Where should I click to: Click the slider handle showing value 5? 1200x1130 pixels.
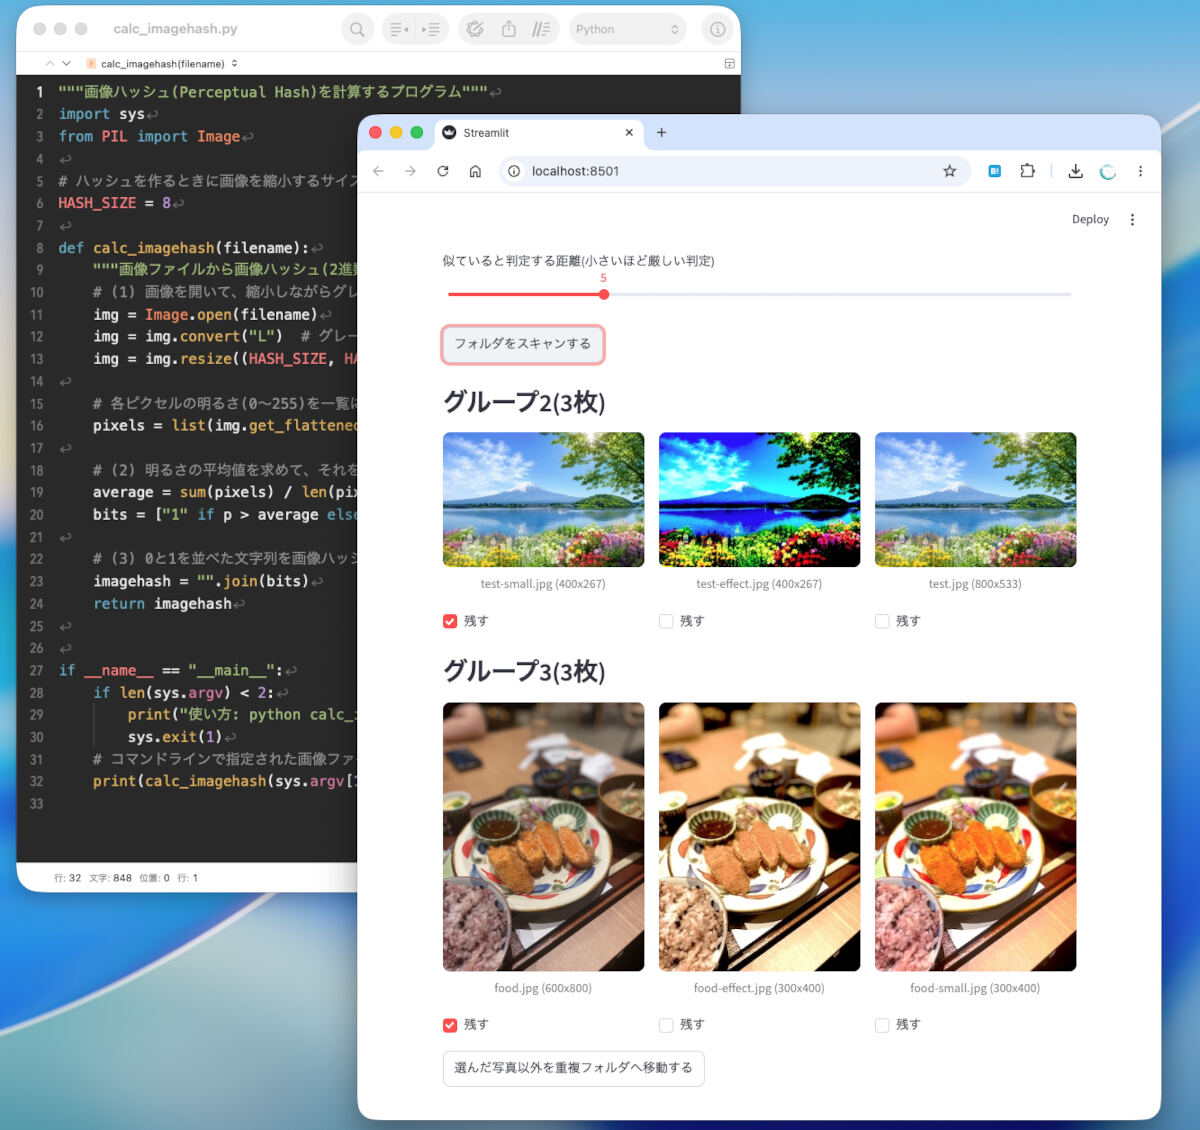coord(604,294)
